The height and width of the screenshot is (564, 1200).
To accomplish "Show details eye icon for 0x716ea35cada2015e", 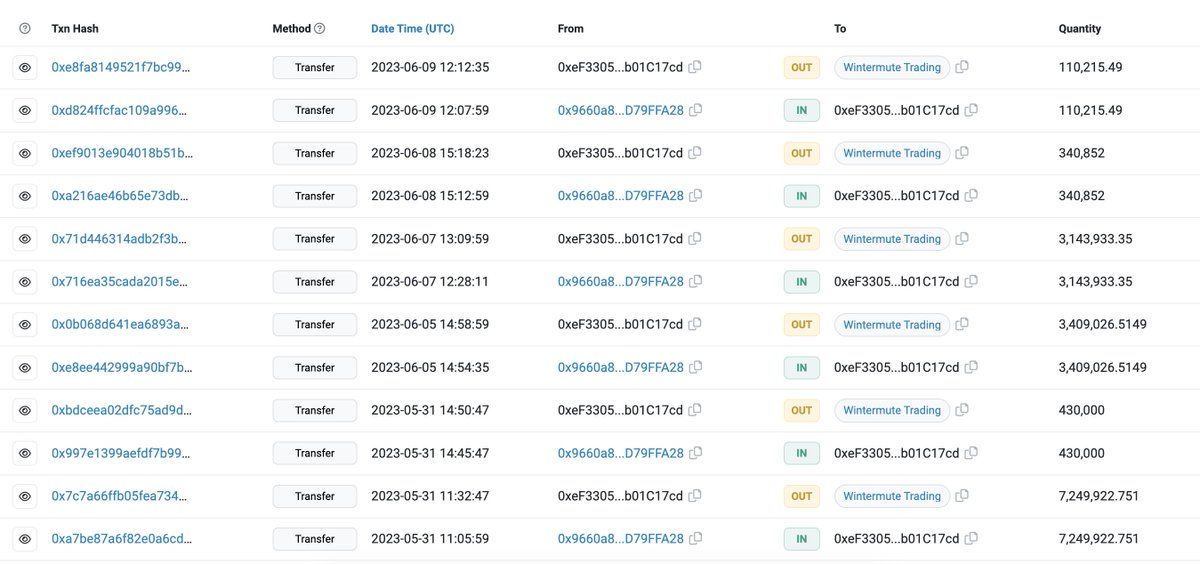I will point(25,282).
